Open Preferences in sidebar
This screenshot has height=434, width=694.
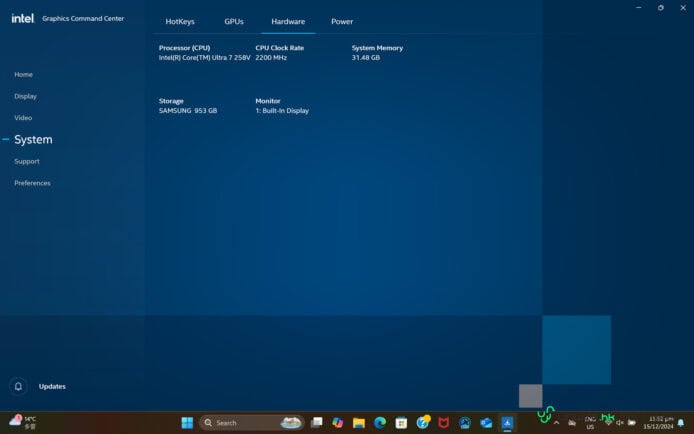[x=32, y=183]
